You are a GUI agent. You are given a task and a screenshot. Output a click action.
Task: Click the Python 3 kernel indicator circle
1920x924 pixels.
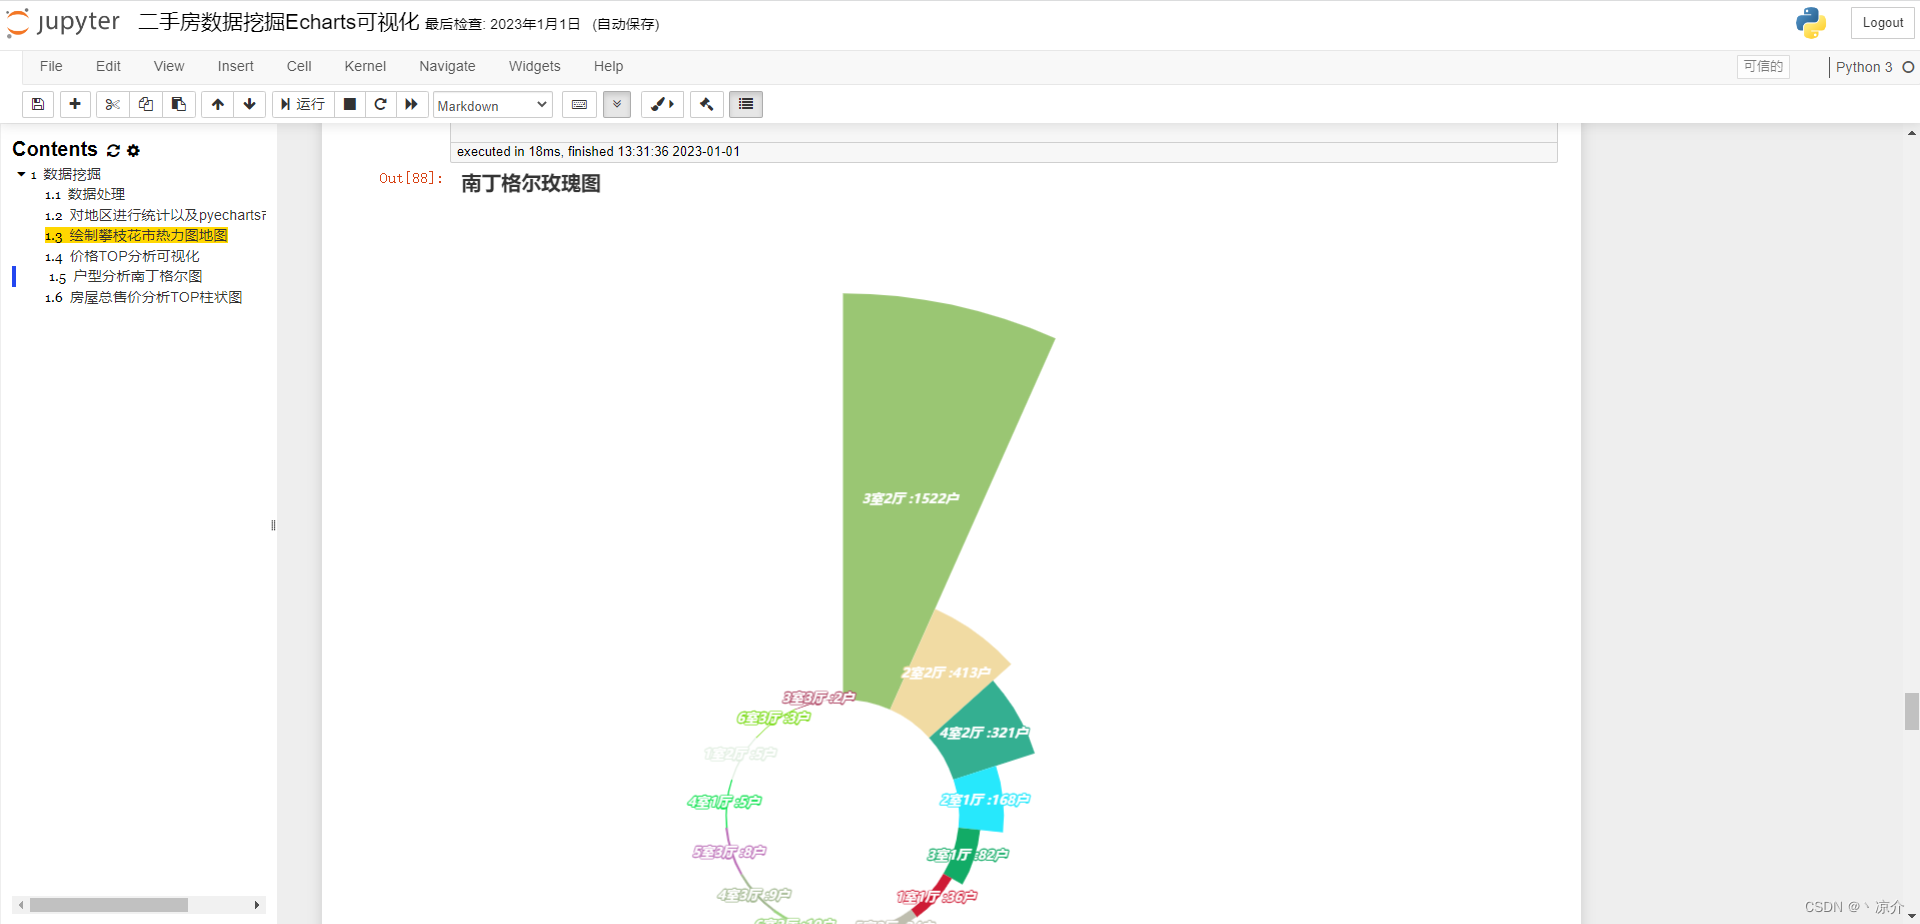[1908, 67]
